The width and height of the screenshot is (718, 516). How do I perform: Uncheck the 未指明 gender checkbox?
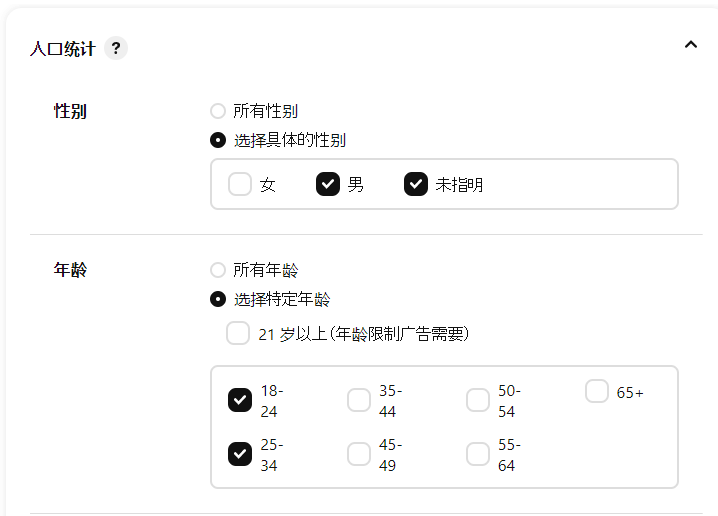pyautogui.click(x=416, y=184)
